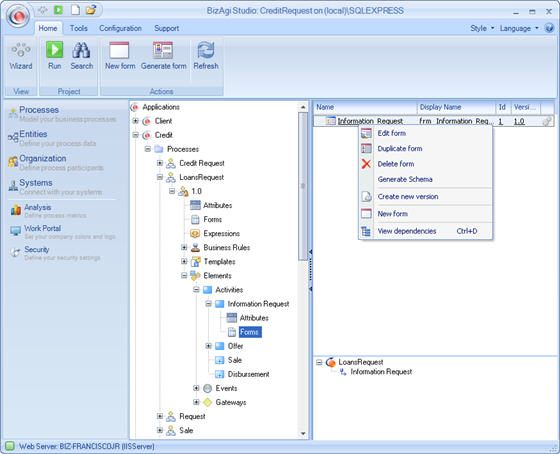The height and width of the screenshot is (454, 560).
Task: Click the Gateways diamond icon
Action: 208,402
